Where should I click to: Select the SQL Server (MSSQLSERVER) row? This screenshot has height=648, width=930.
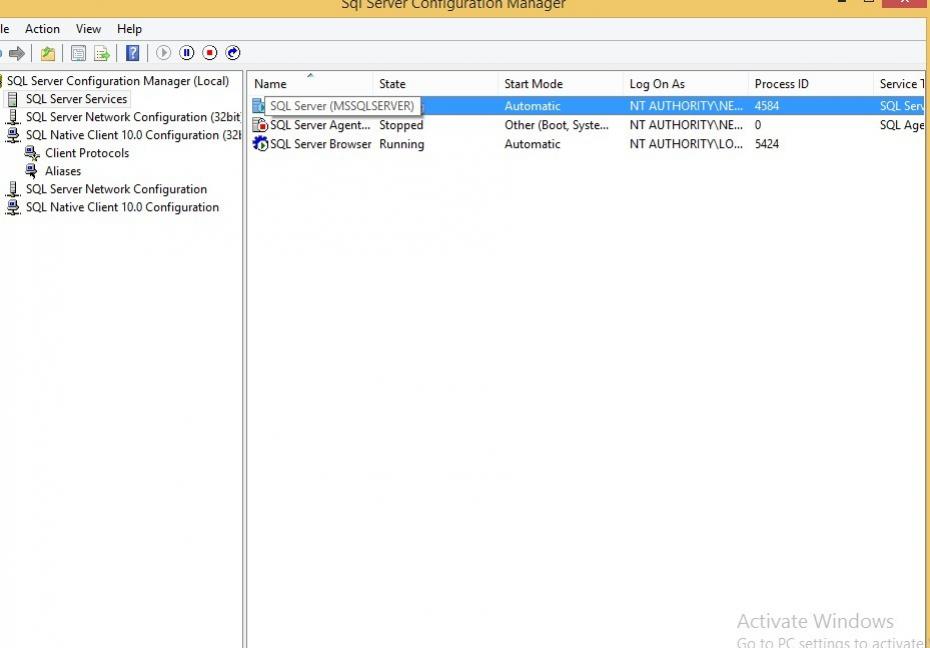pos(586,106)
